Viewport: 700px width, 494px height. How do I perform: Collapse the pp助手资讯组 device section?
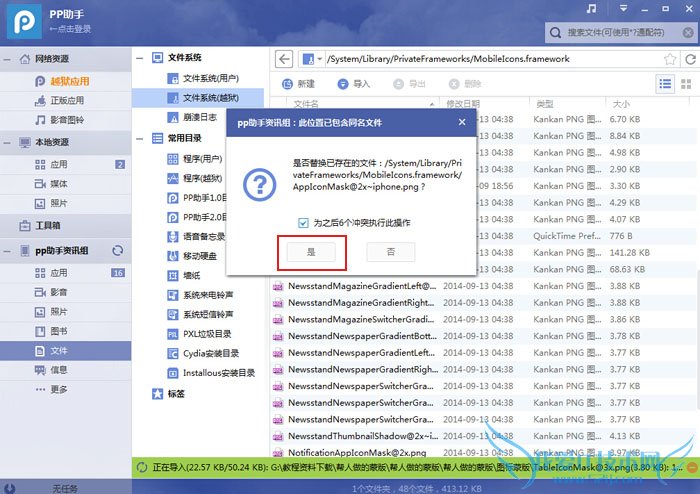(x=7, y=251)
